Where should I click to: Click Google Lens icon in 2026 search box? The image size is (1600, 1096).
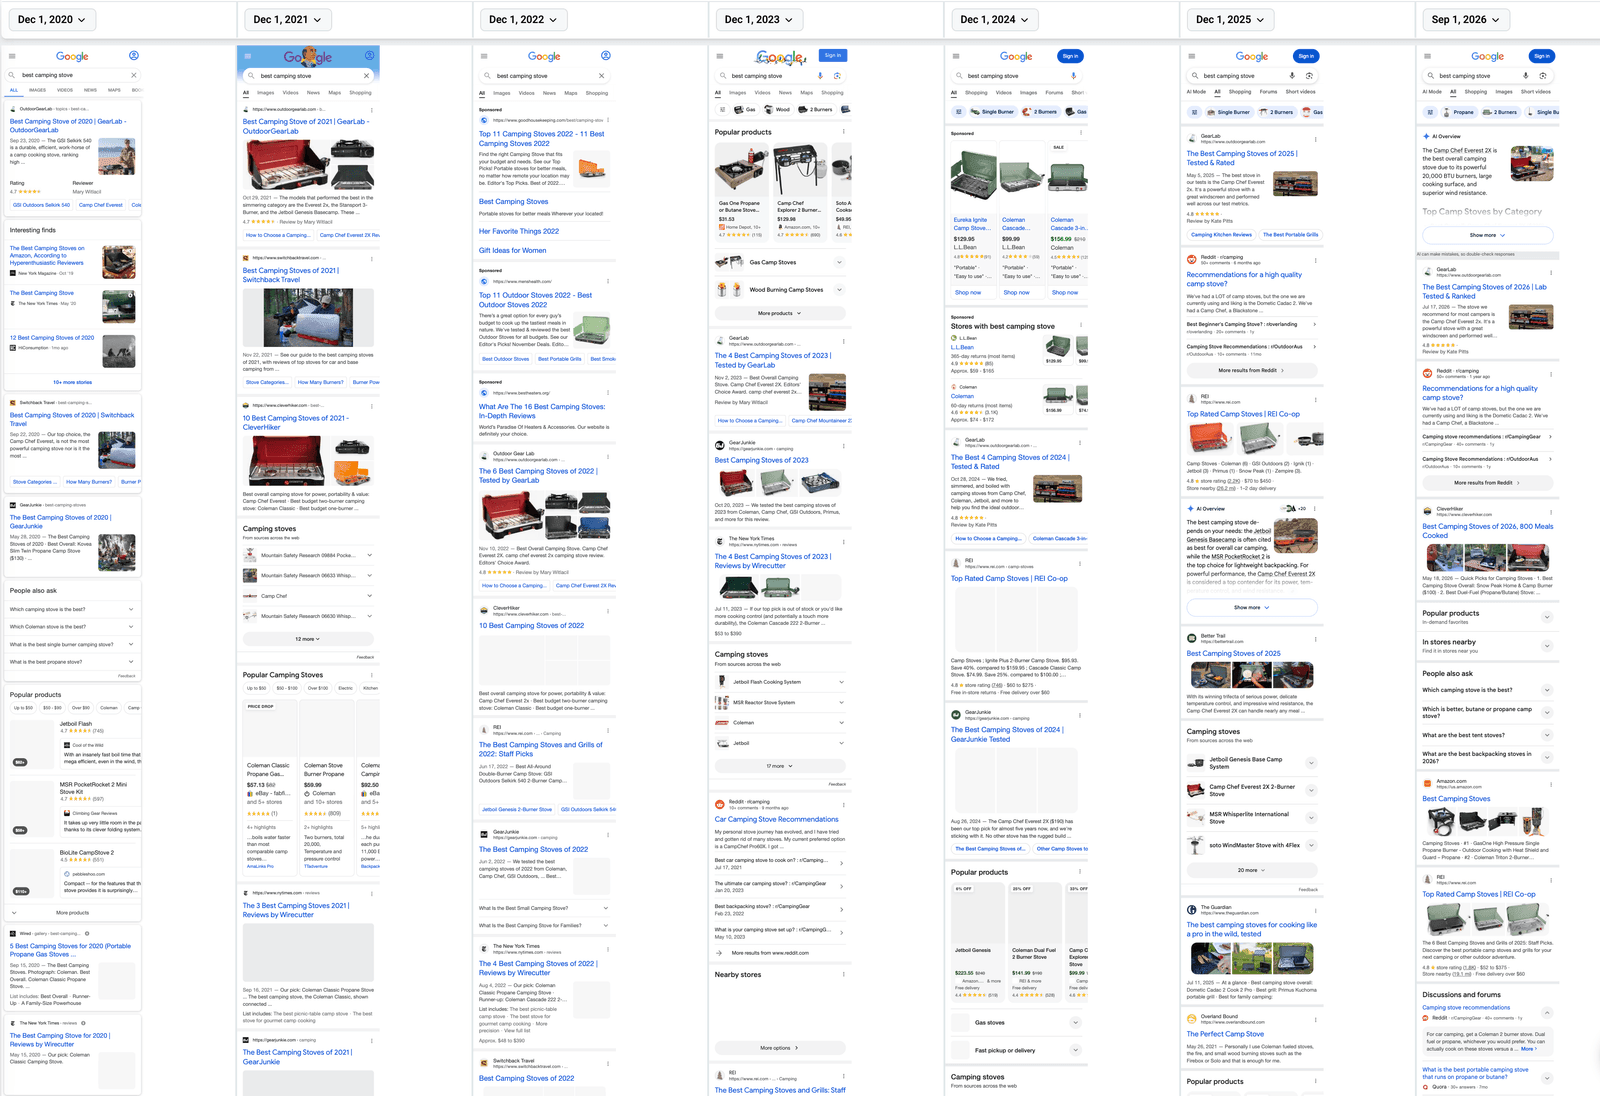point(1543,76)
